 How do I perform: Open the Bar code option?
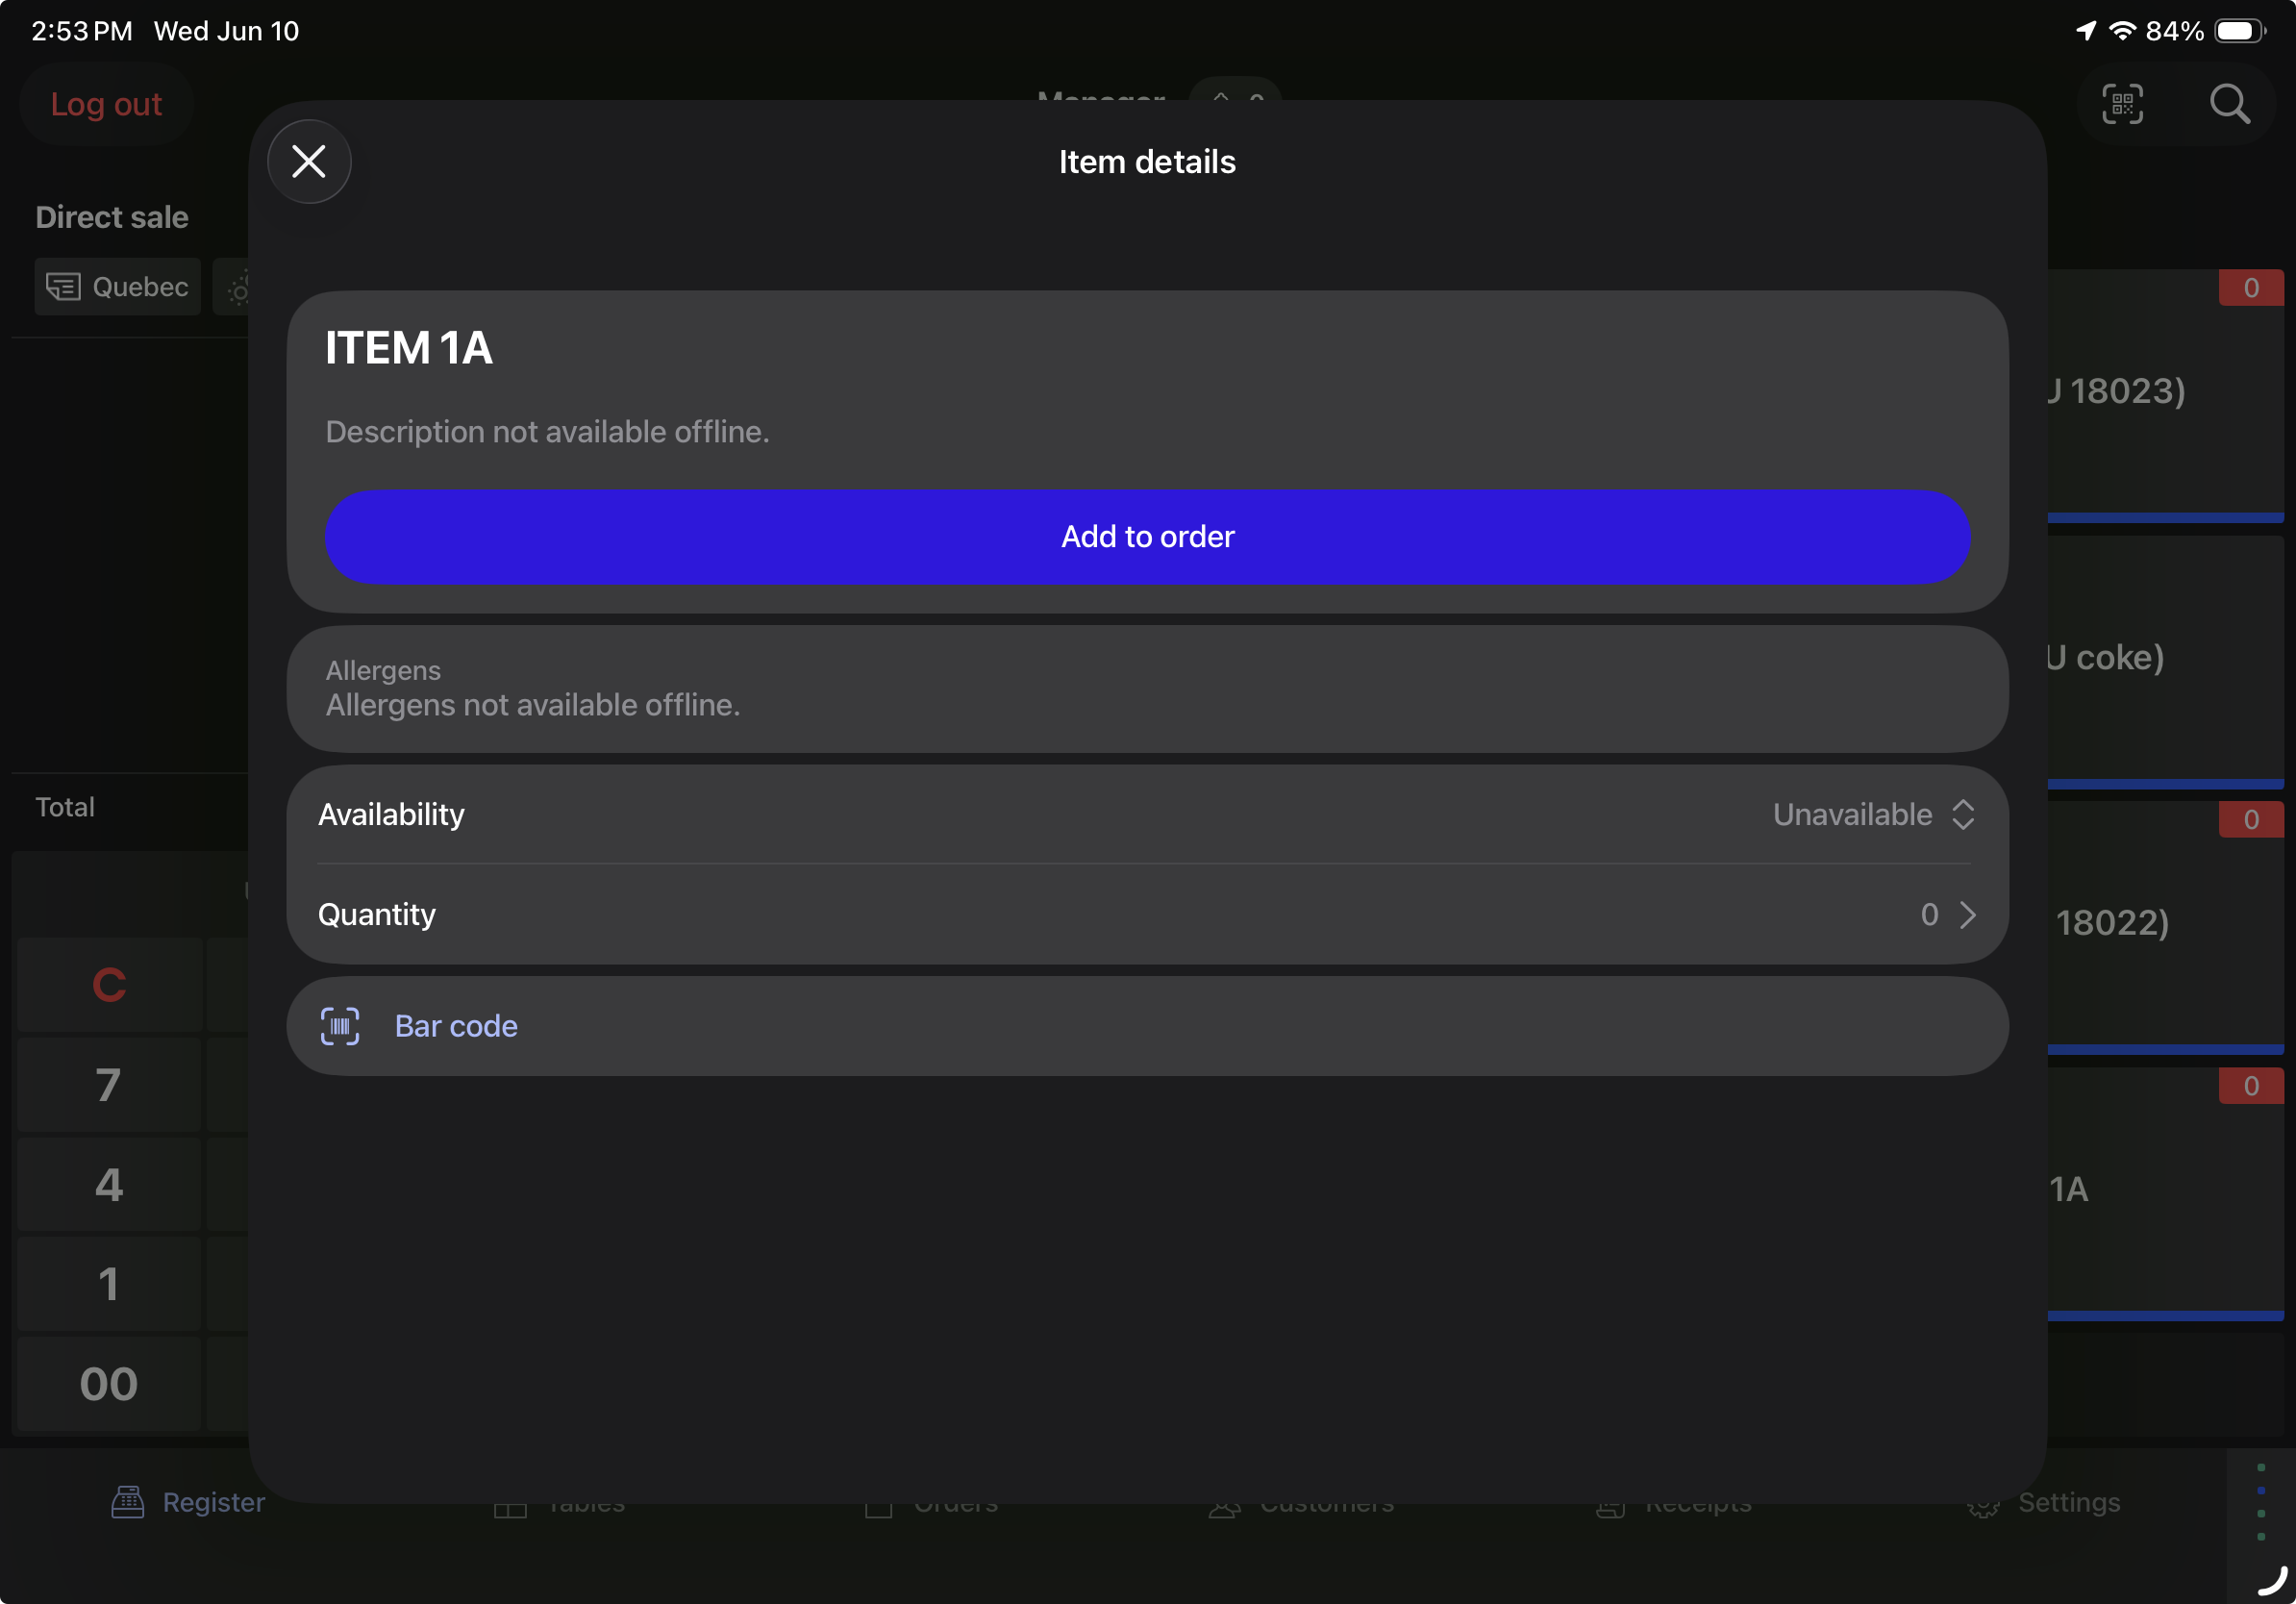click(1147, 1026)
